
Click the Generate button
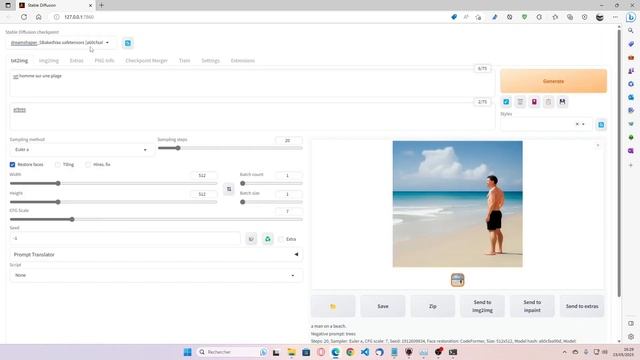(553, 81)
